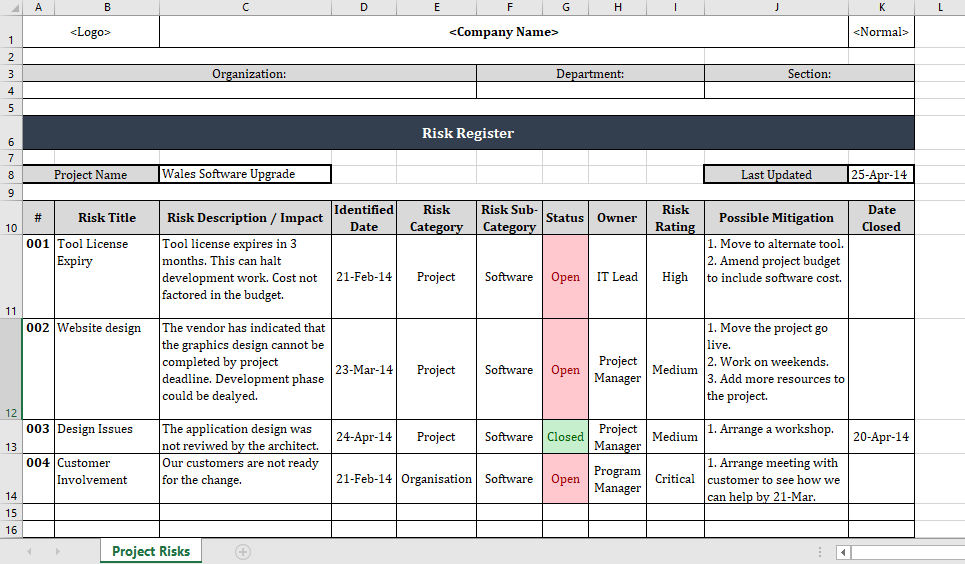
Task: Select the Critical risk rating cell
Action: (x=675, y=479)
